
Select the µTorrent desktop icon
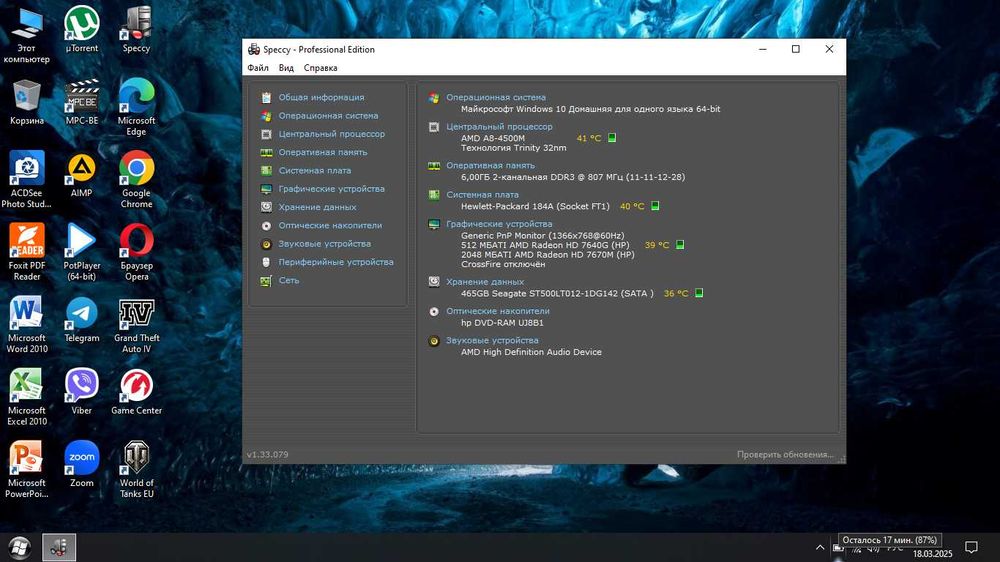pyautogui.click(x=82, y=29)
